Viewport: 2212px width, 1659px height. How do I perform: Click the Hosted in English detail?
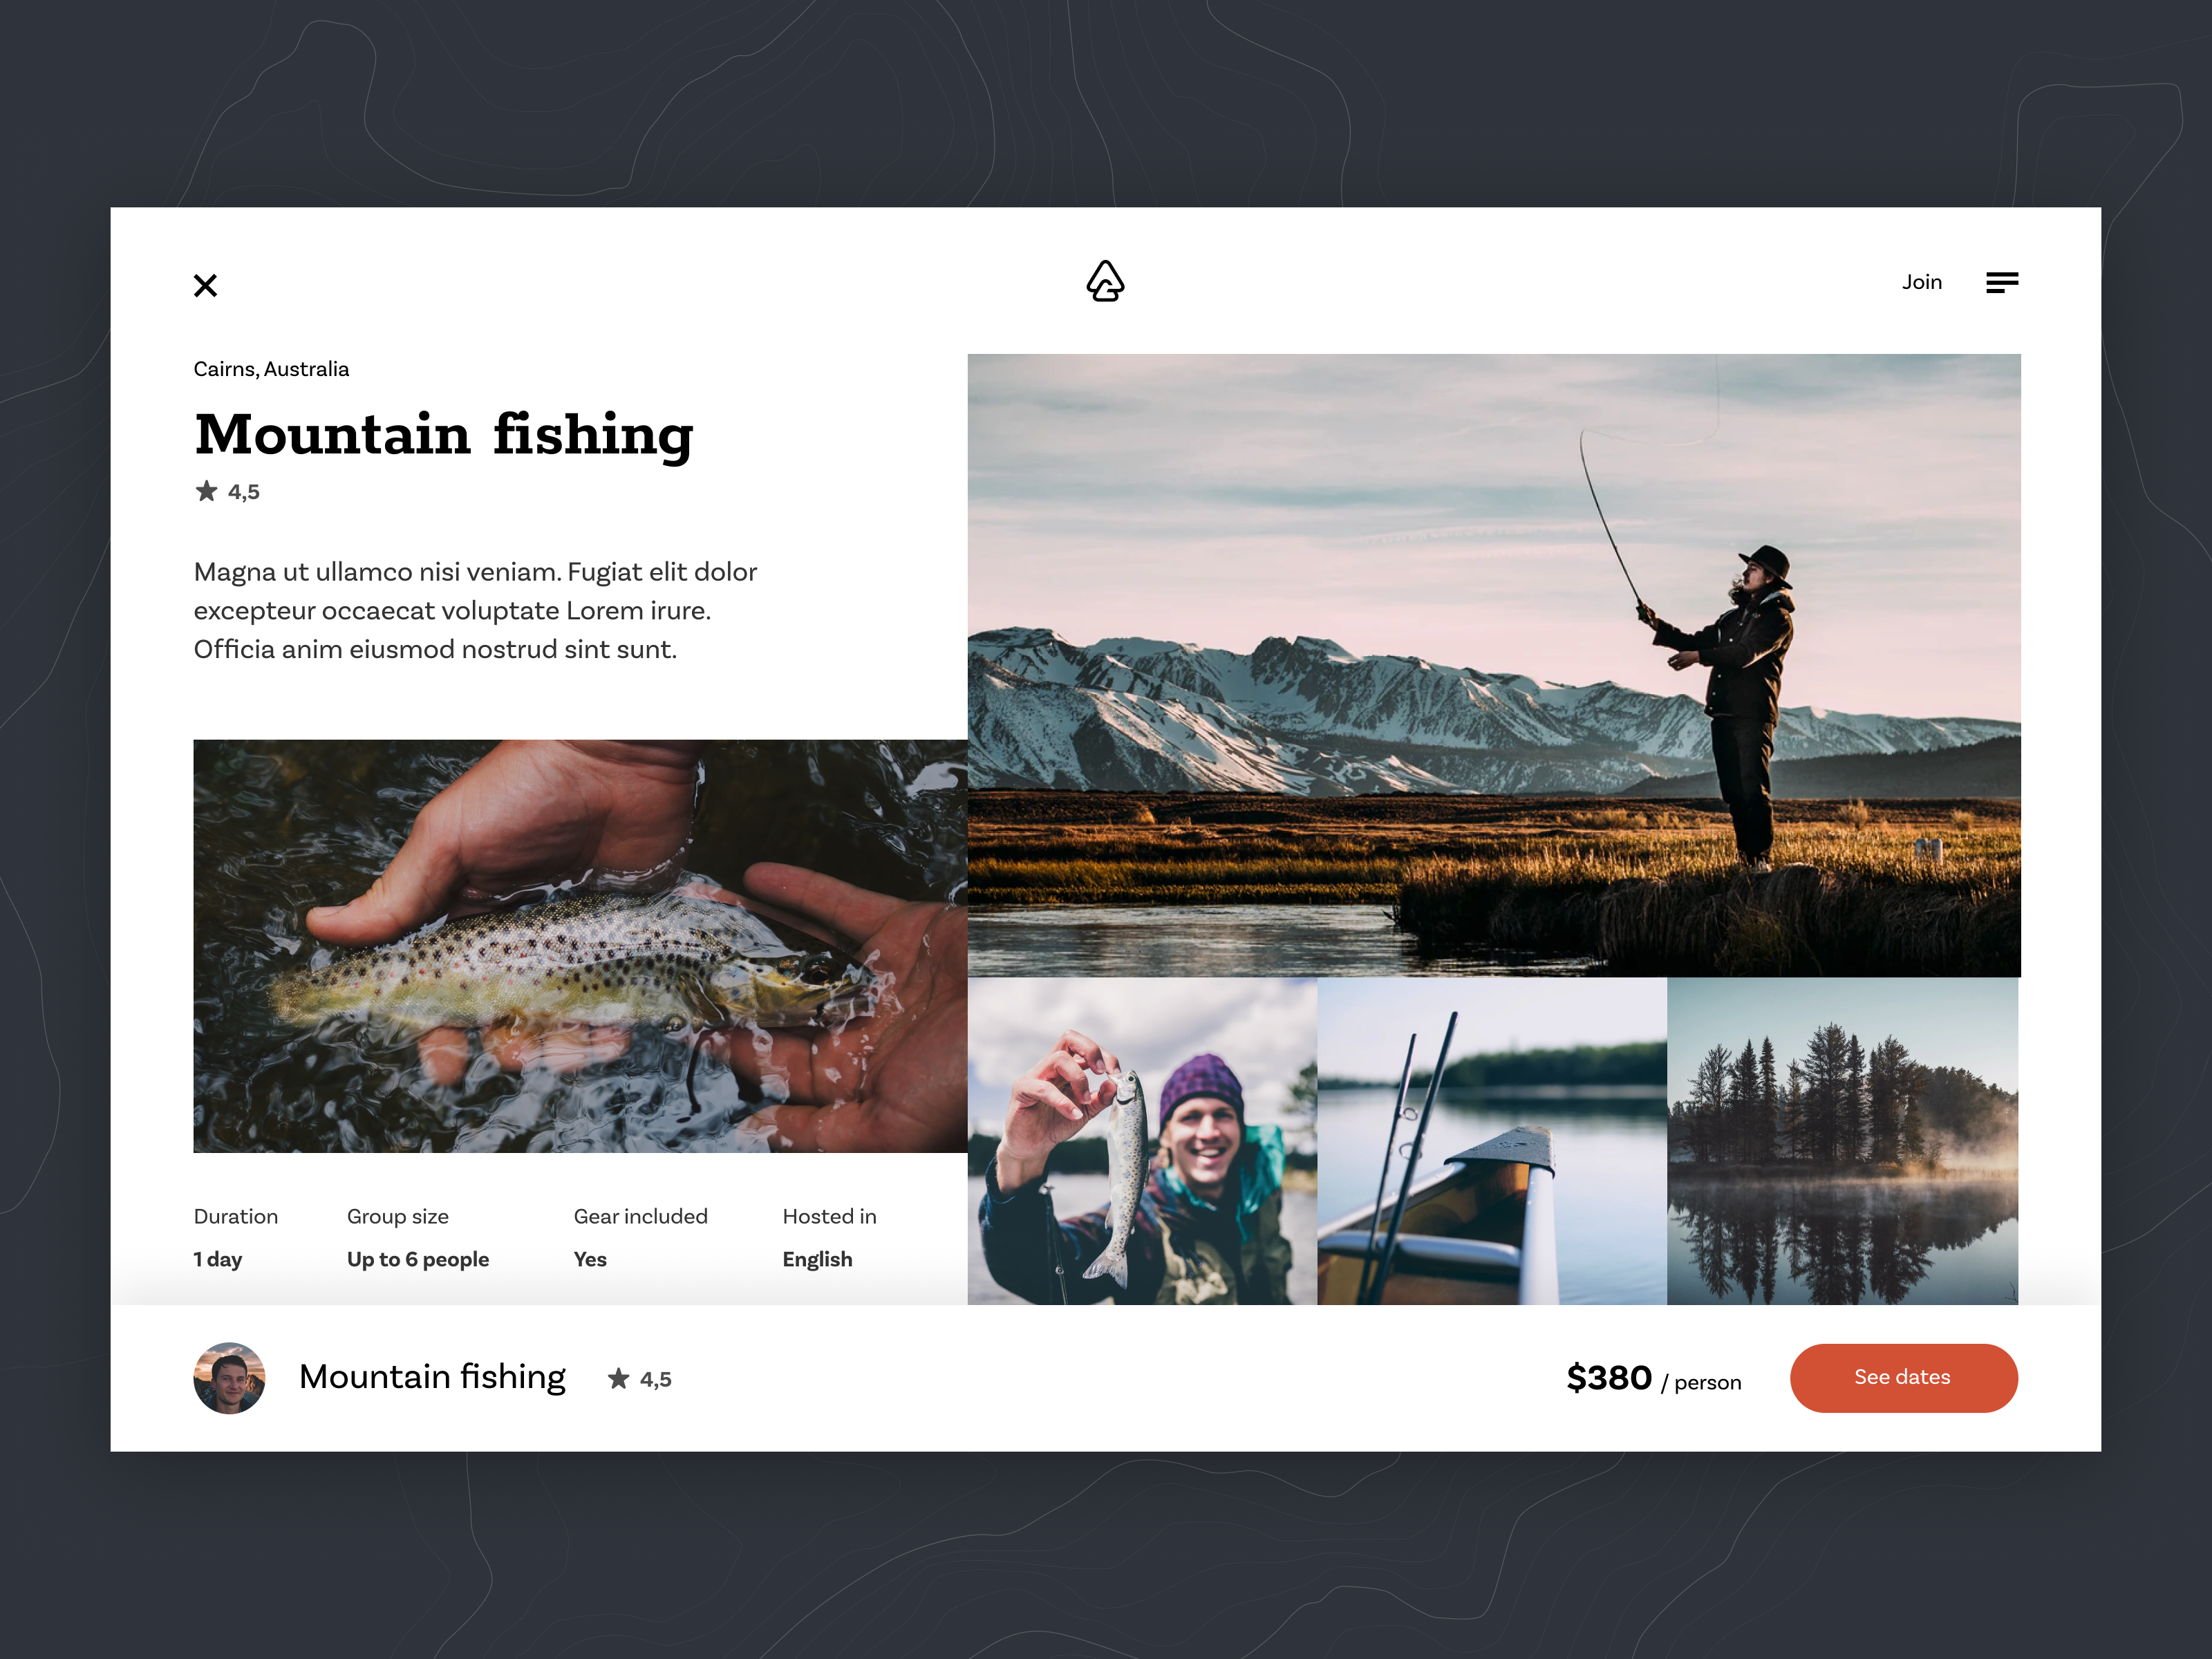[829, 1238]
